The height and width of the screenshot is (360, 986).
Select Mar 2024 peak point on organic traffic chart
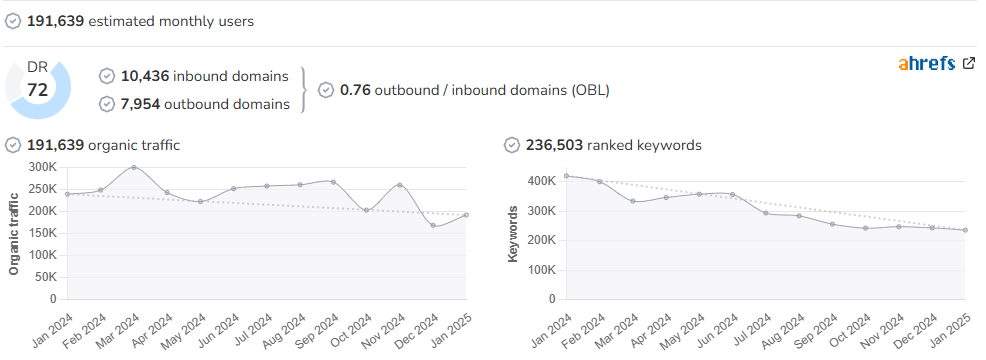[134, 167]
